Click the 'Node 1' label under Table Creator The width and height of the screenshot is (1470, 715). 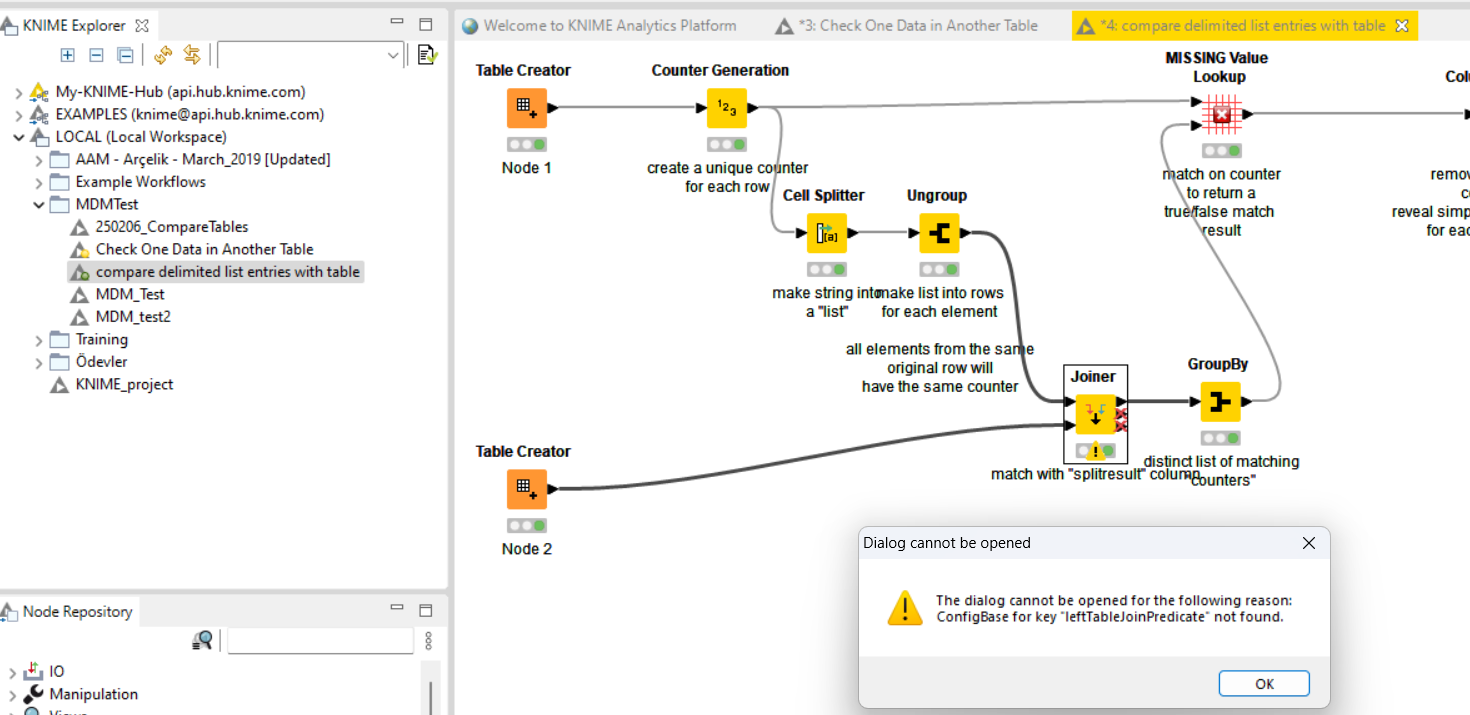526,168
